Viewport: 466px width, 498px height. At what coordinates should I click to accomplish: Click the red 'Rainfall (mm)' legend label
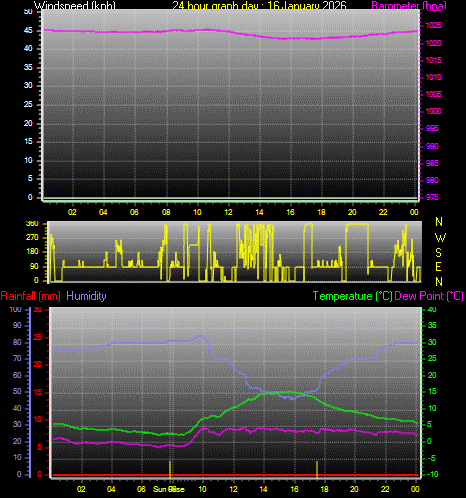31,296
